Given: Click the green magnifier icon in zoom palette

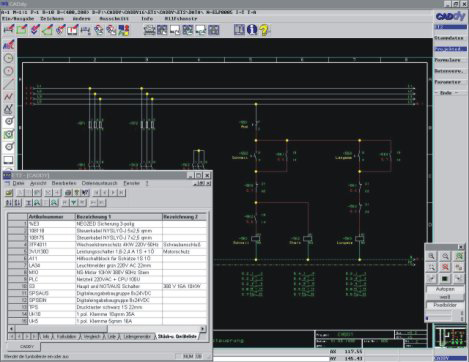Looking at the screenshot, I should [x=459, y=256].
